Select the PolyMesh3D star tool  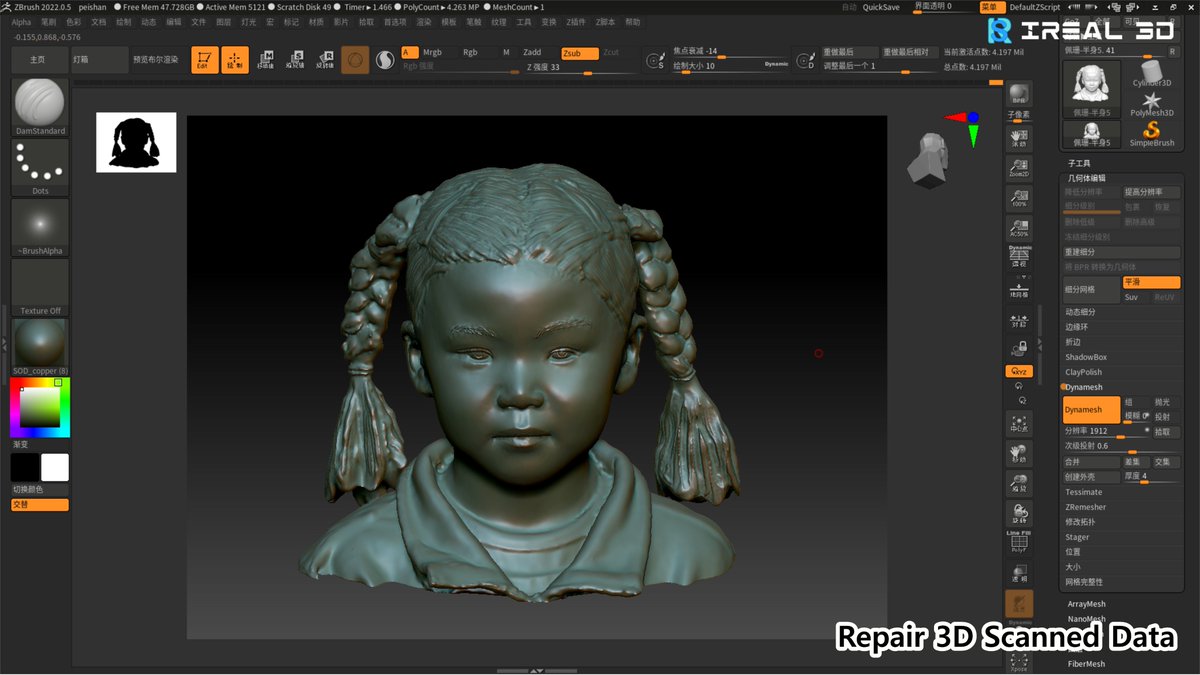(1152, 104)
